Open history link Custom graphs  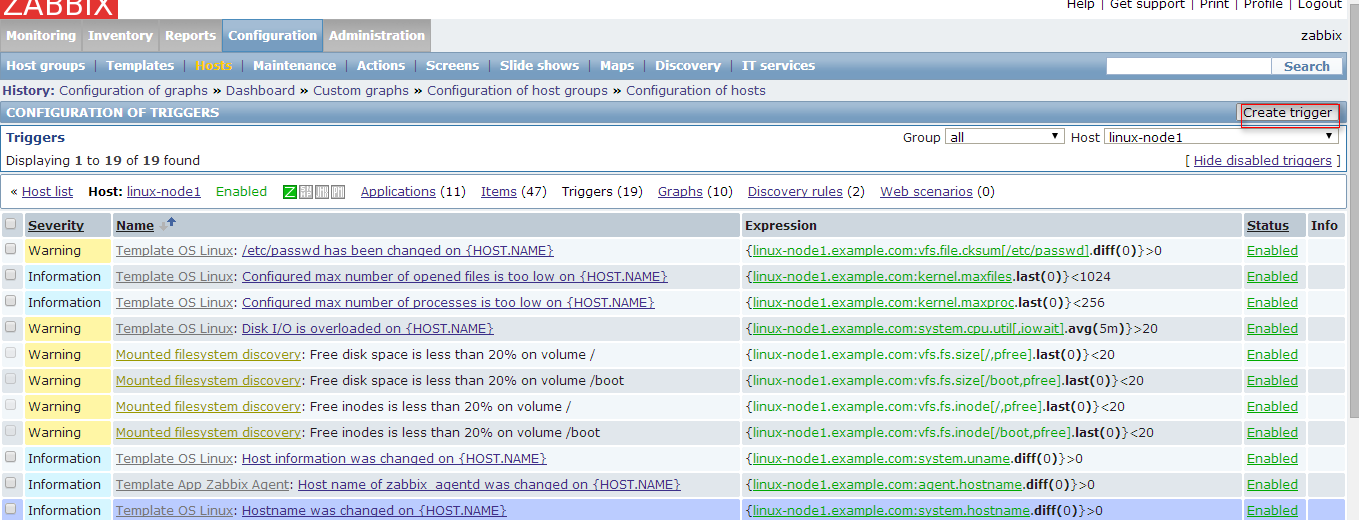tap(361, 90)
